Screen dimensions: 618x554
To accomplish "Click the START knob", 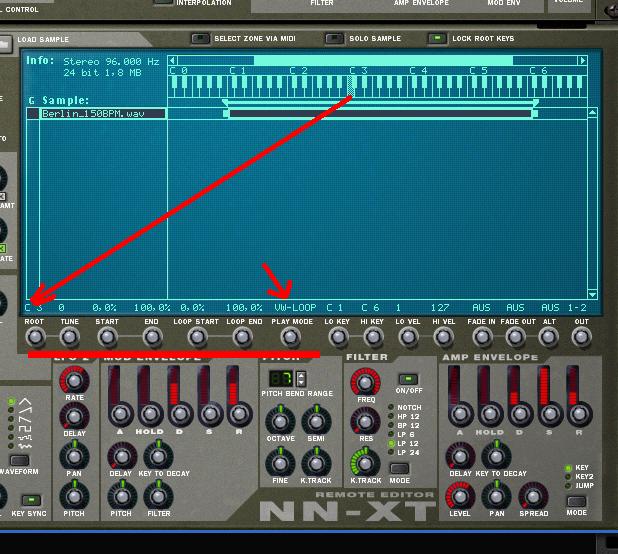I will pyautogui.click(x=107, y=337).
